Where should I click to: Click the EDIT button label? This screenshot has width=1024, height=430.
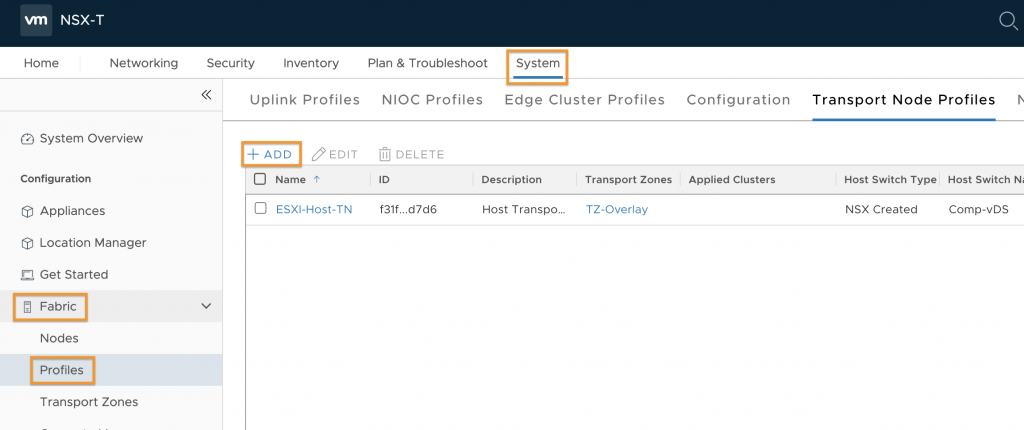344,155
